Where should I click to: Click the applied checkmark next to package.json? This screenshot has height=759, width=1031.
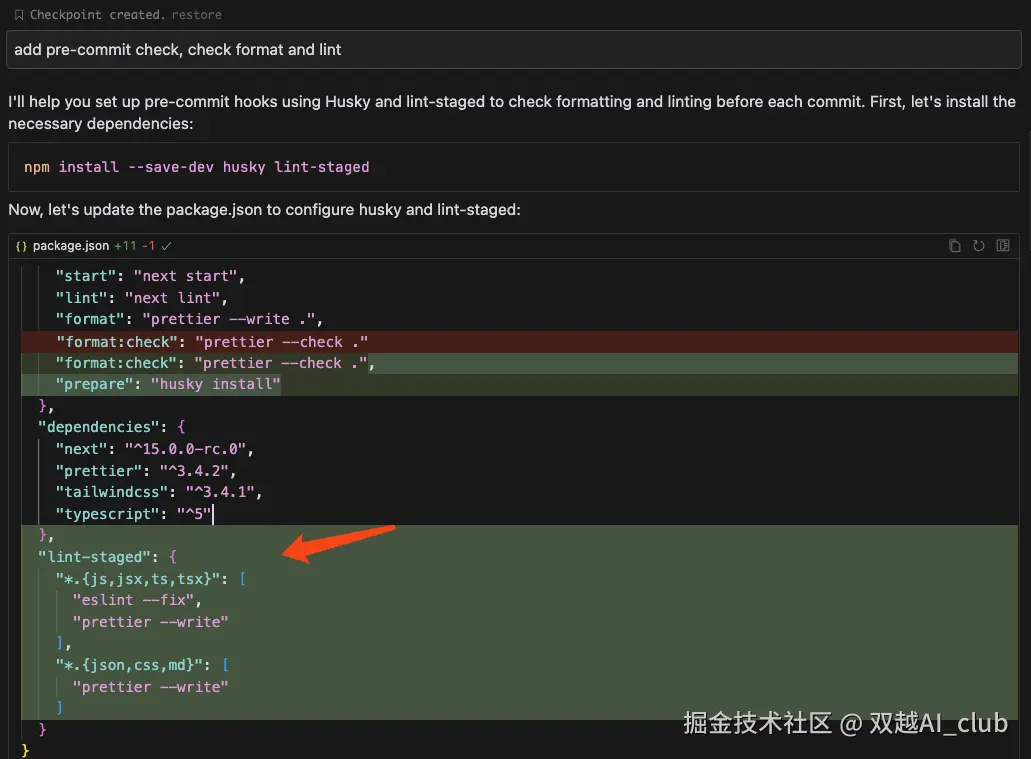pos(166,246)
